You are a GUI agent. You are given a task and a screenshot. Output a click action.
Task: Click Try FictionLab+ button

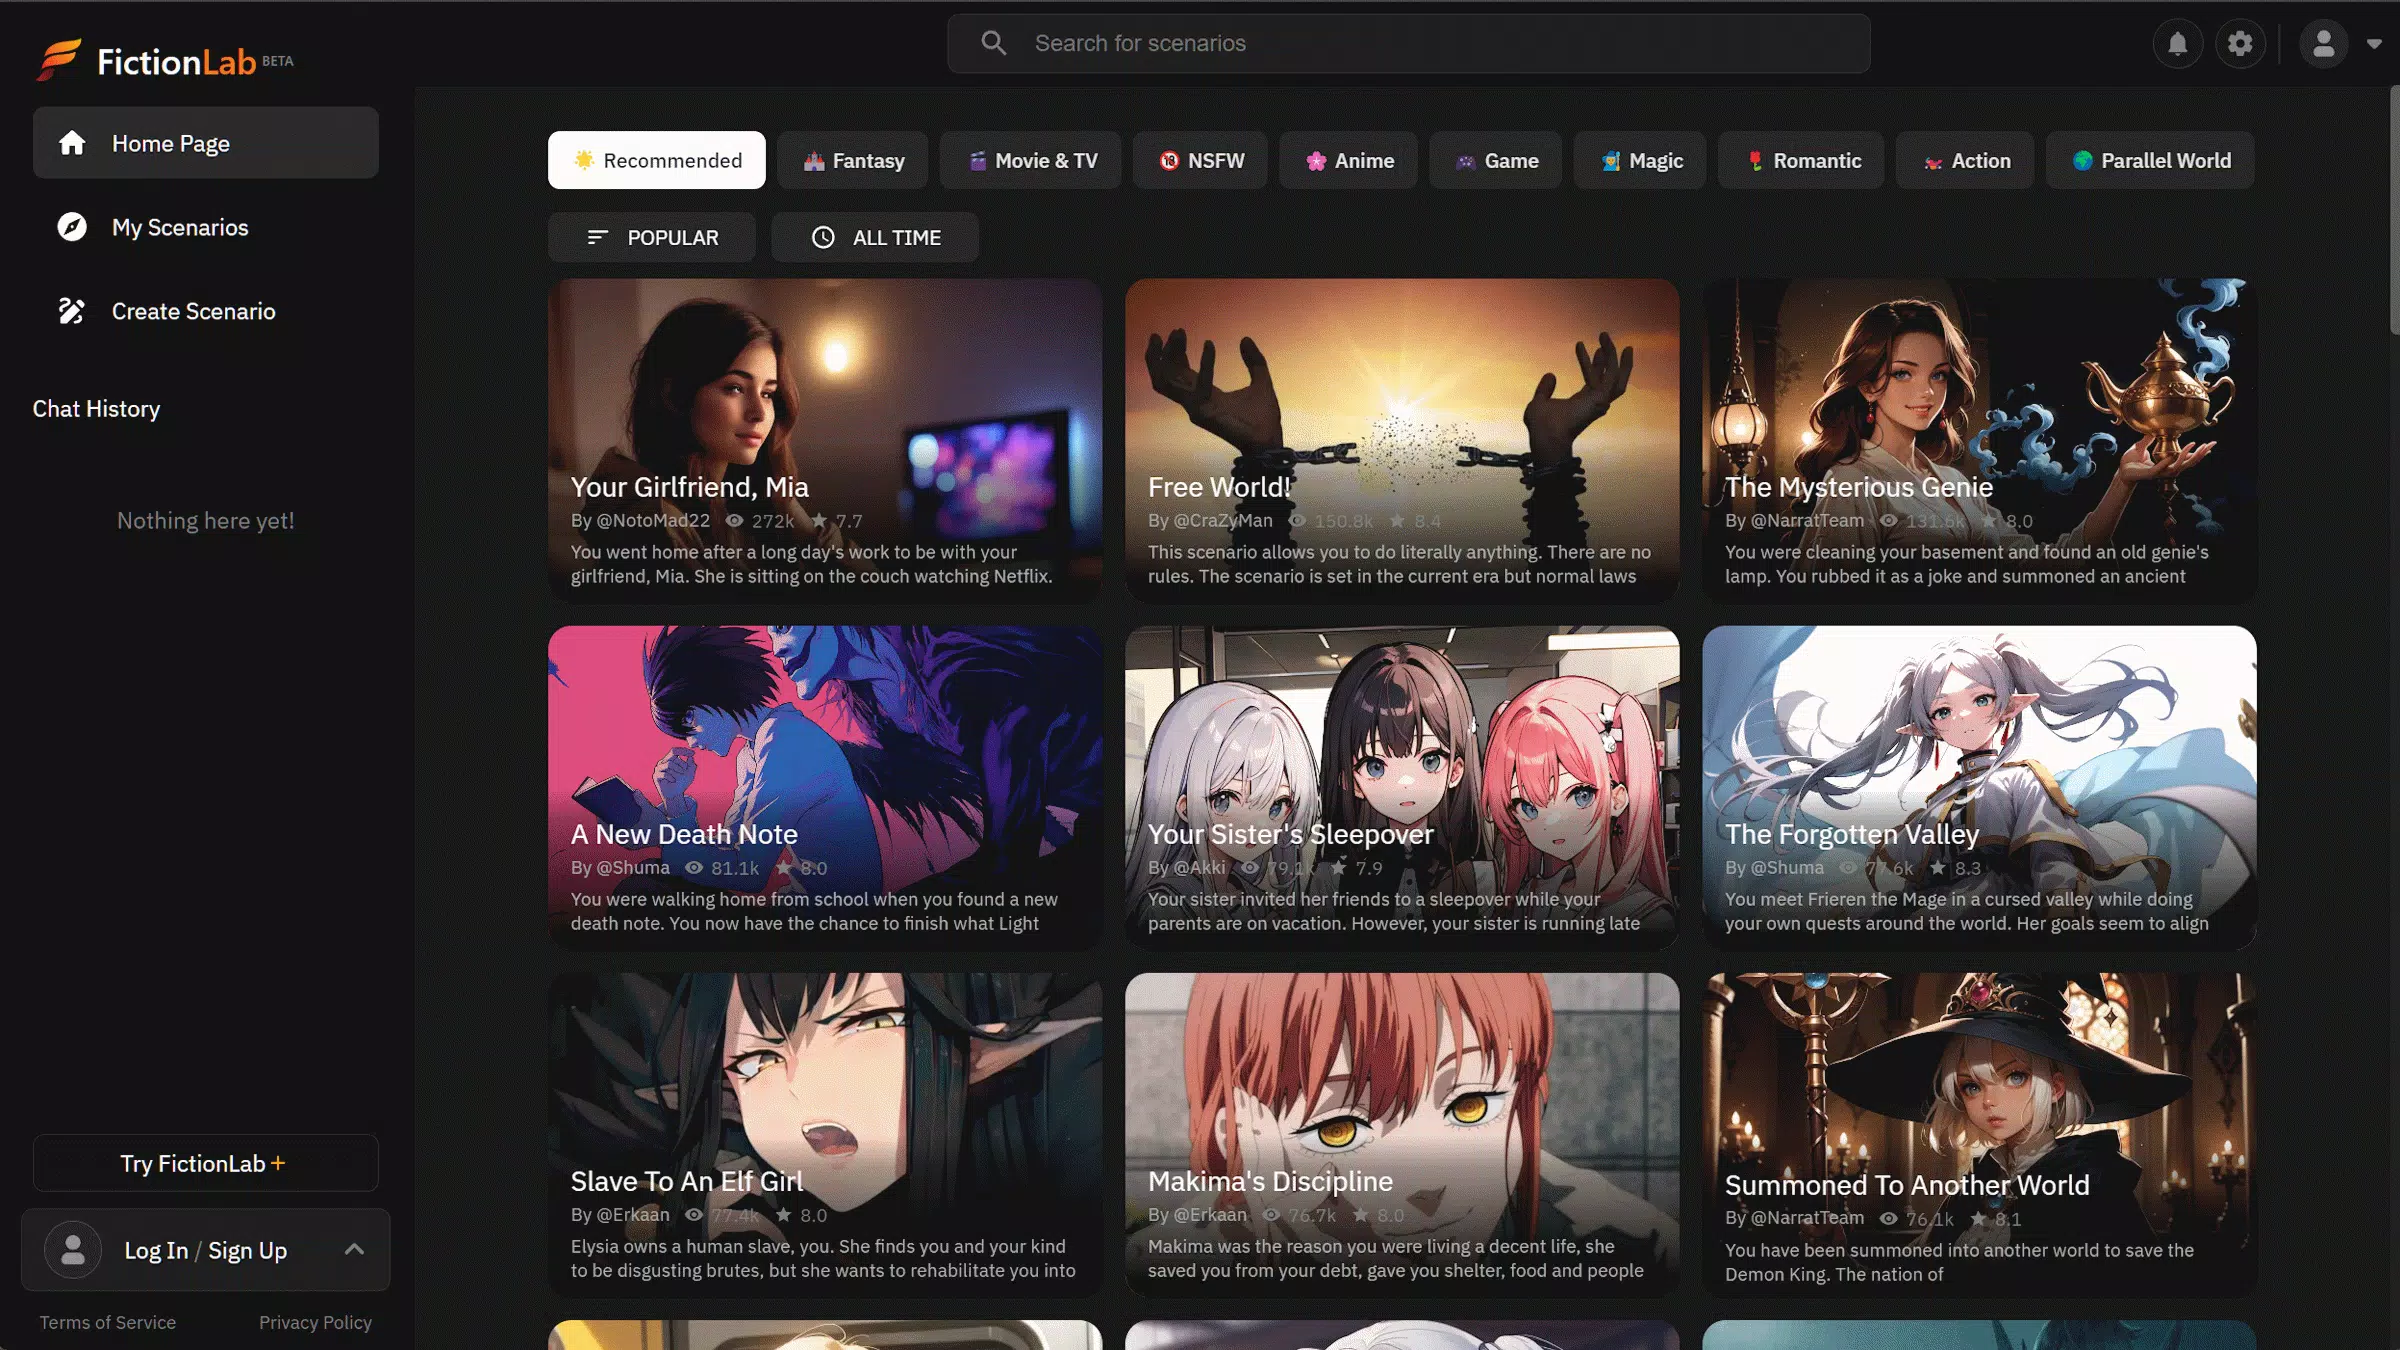click(205, 1163)
